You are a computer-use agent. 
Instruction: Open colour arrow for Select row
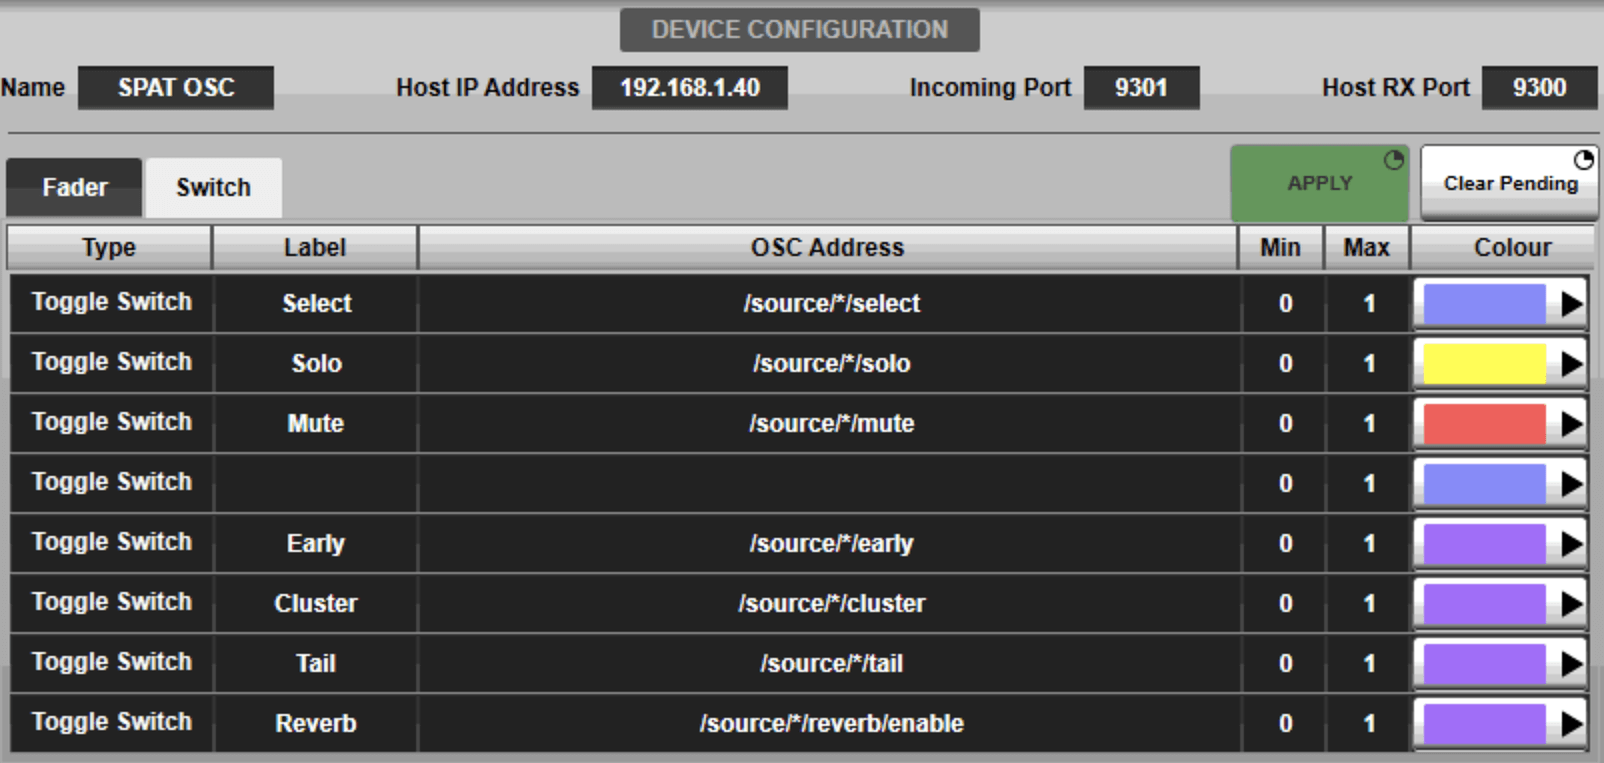pyautogui.click(x=1571, y=304)
